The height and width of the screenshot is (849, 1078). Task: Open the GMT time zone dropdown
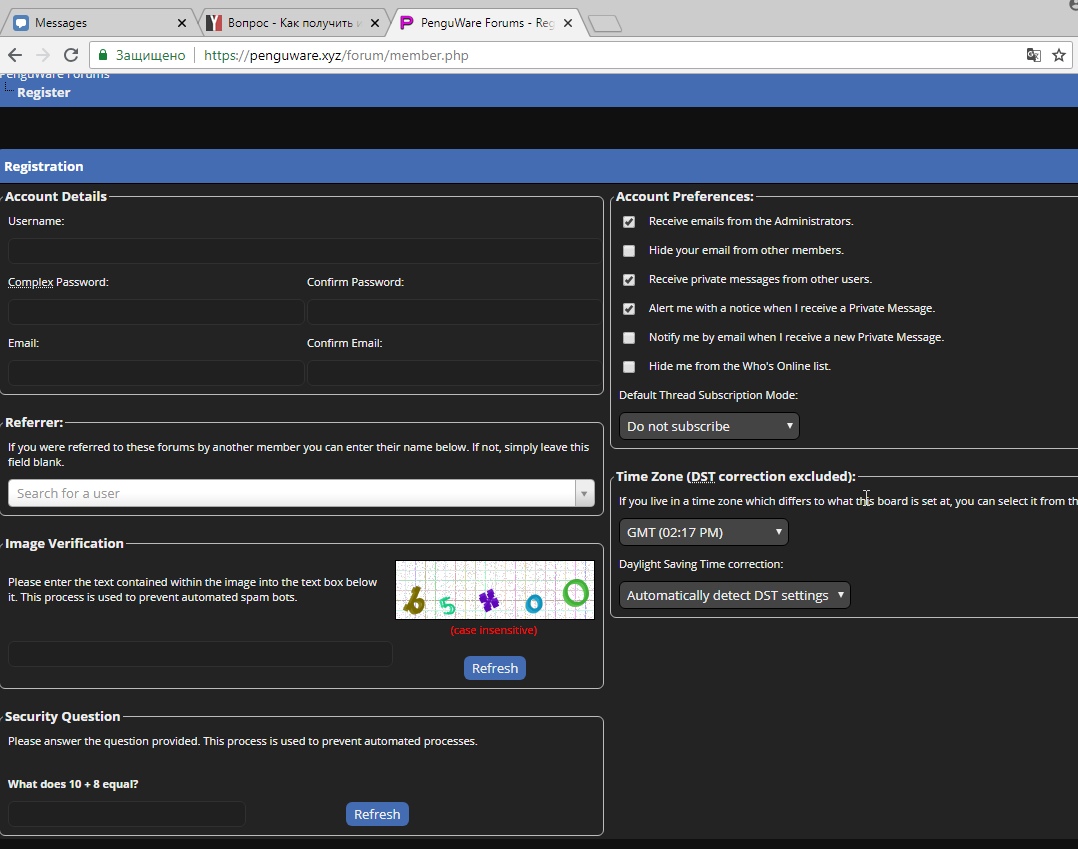704,532
